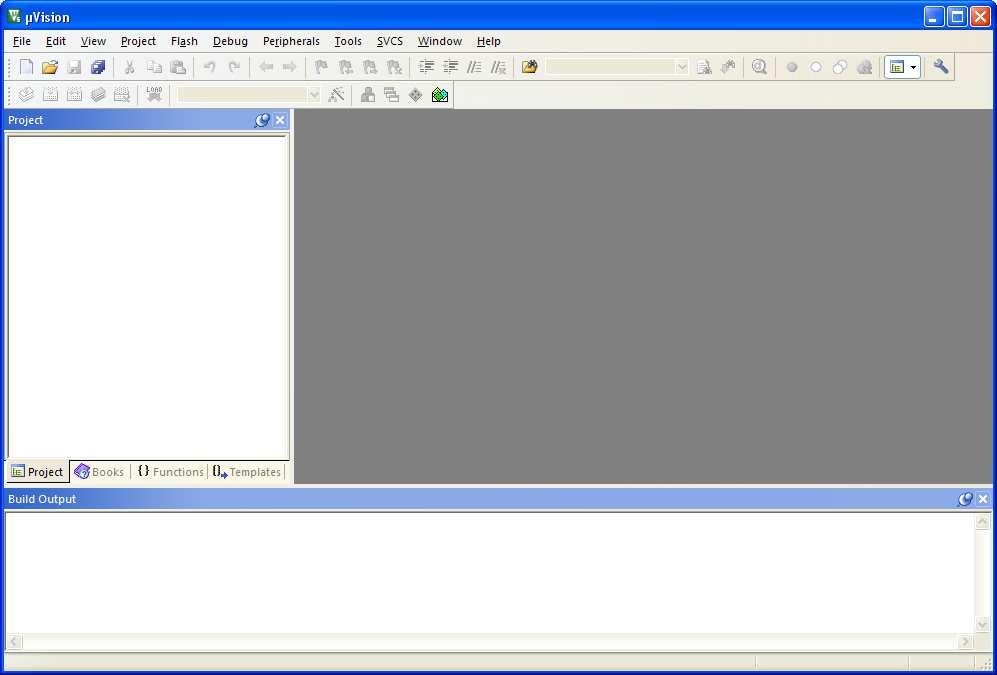Launch the Pack Installer icon
The image size is (997, 675).
(440, 95)
